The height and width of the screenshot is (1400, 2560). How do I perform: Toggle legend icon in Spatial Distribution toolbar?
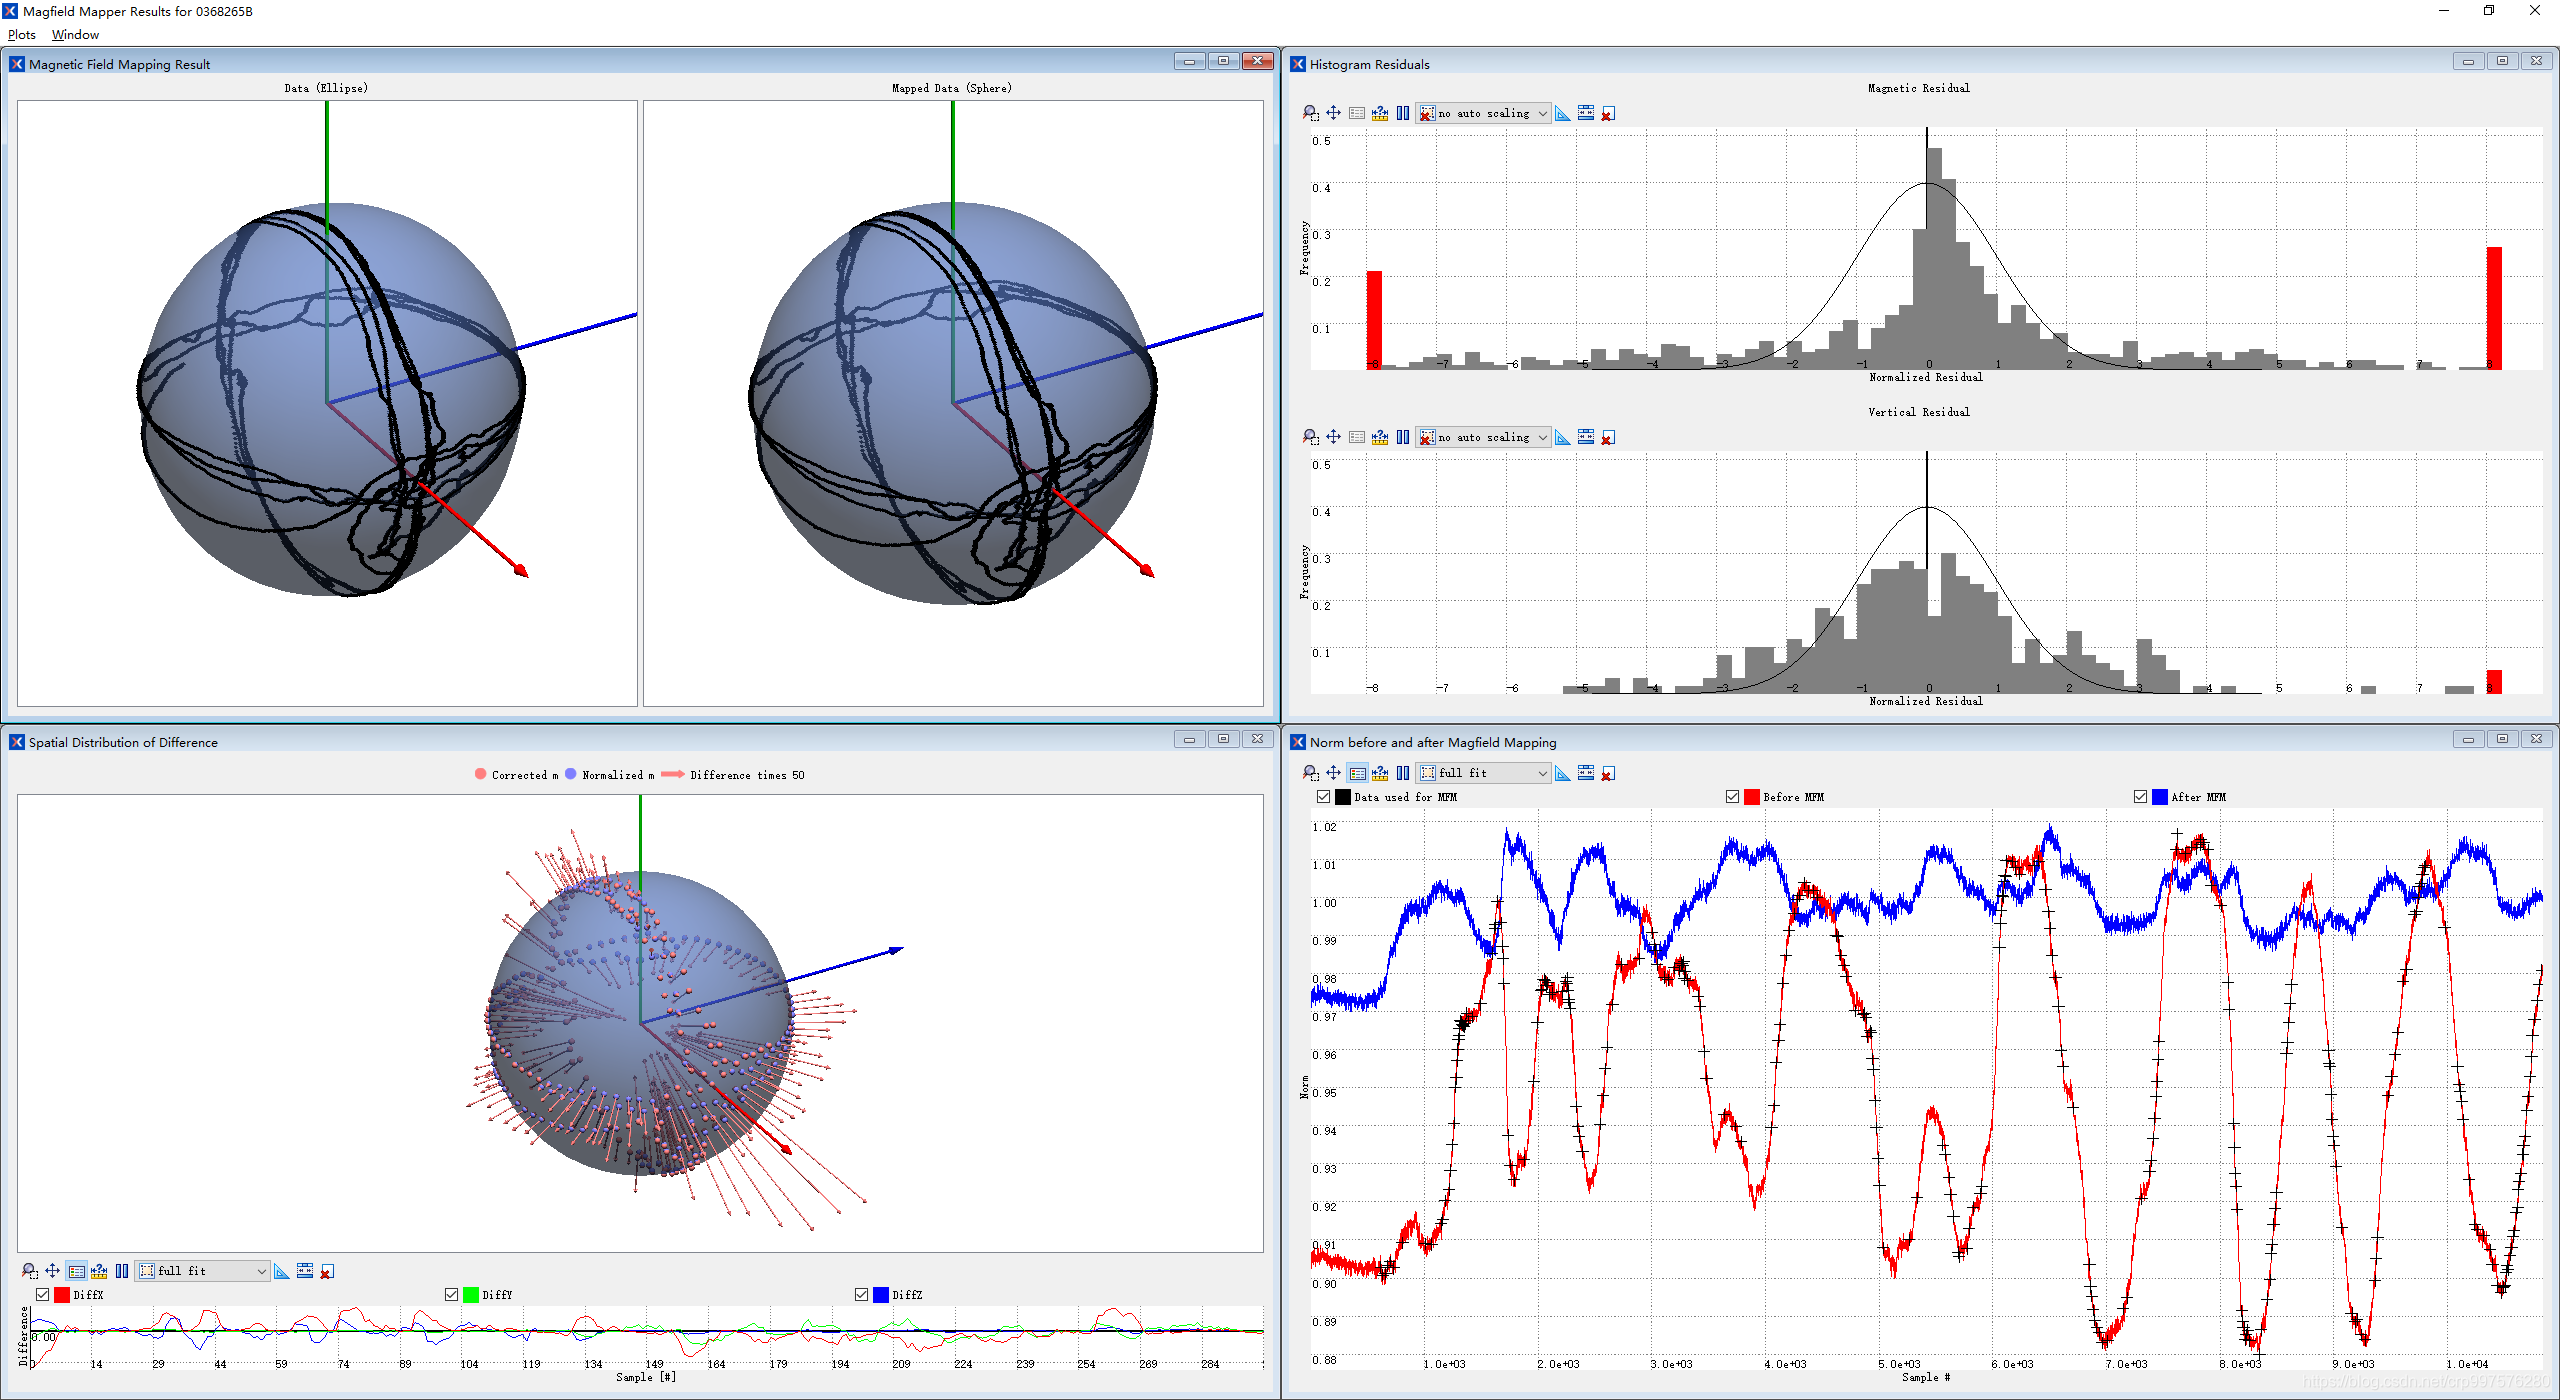point(76,1271)
